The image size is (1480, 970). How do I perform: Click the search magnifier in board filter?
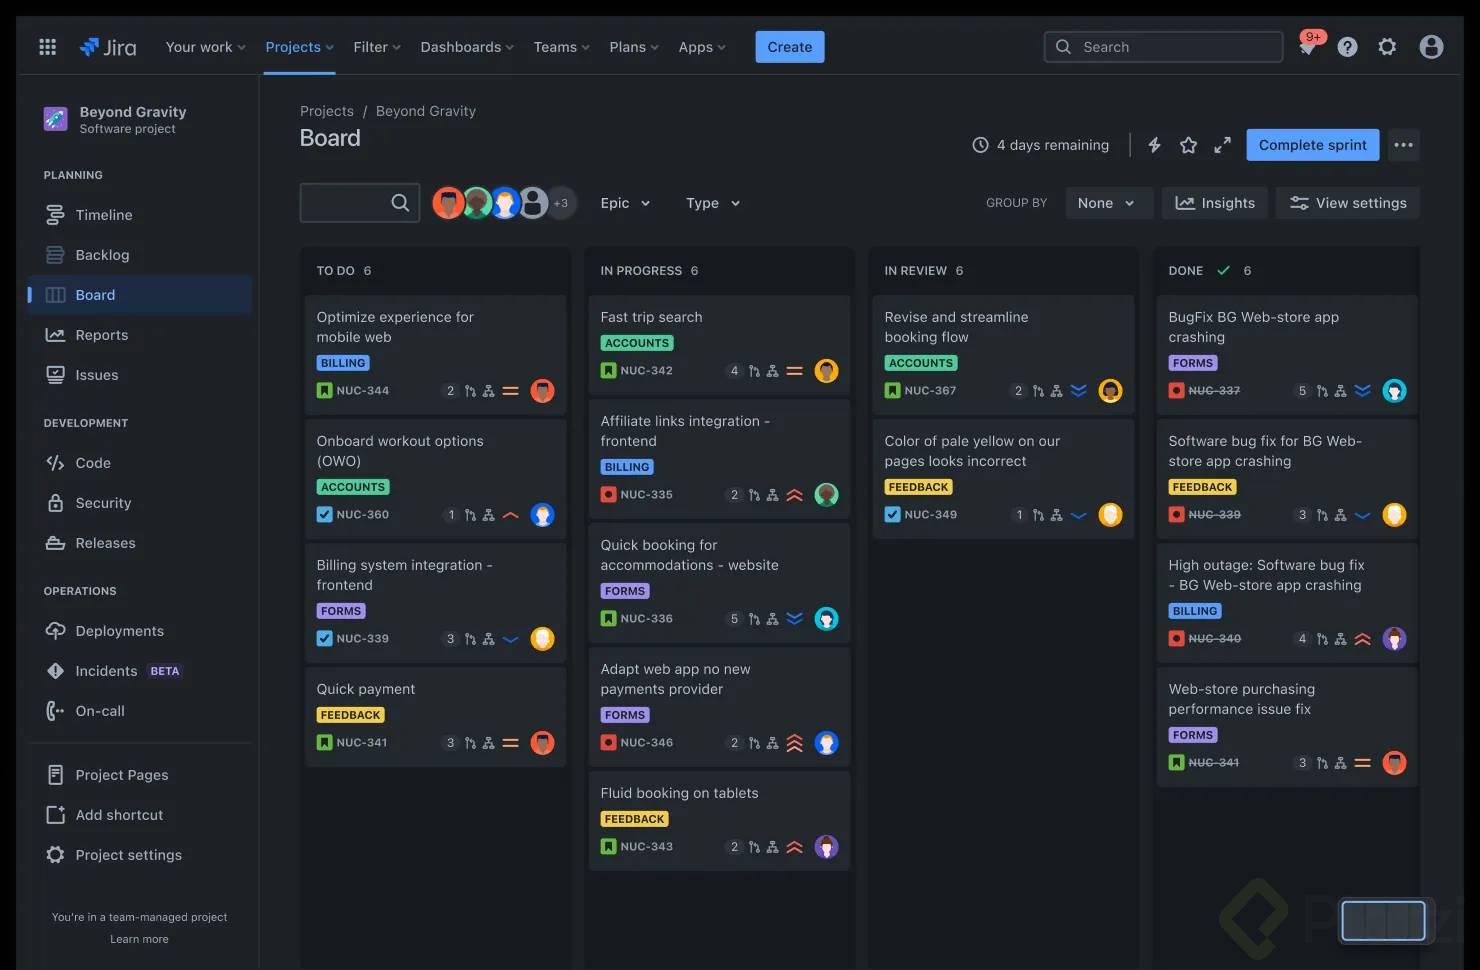(x=400, y=203)
